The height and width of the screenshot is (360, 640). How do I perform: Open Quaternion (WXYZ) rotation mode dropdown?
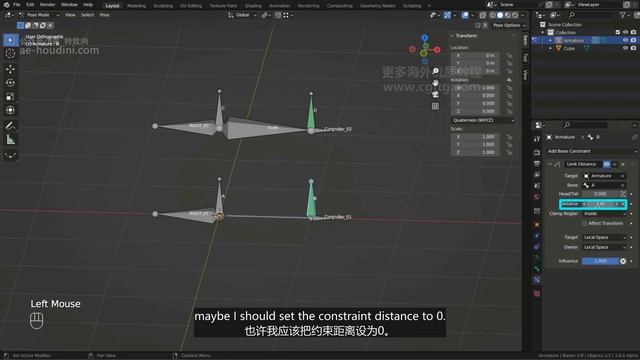[483, 120]
